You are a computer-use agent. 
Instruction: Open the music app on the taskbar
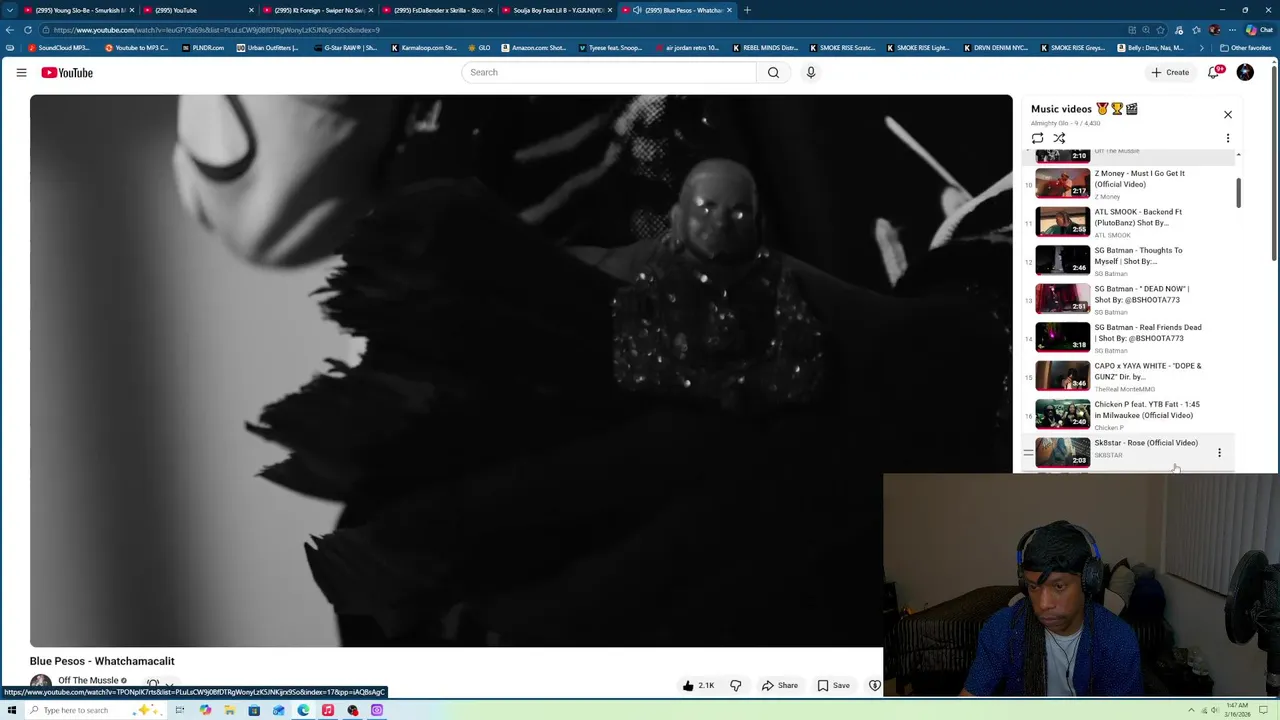328,710
